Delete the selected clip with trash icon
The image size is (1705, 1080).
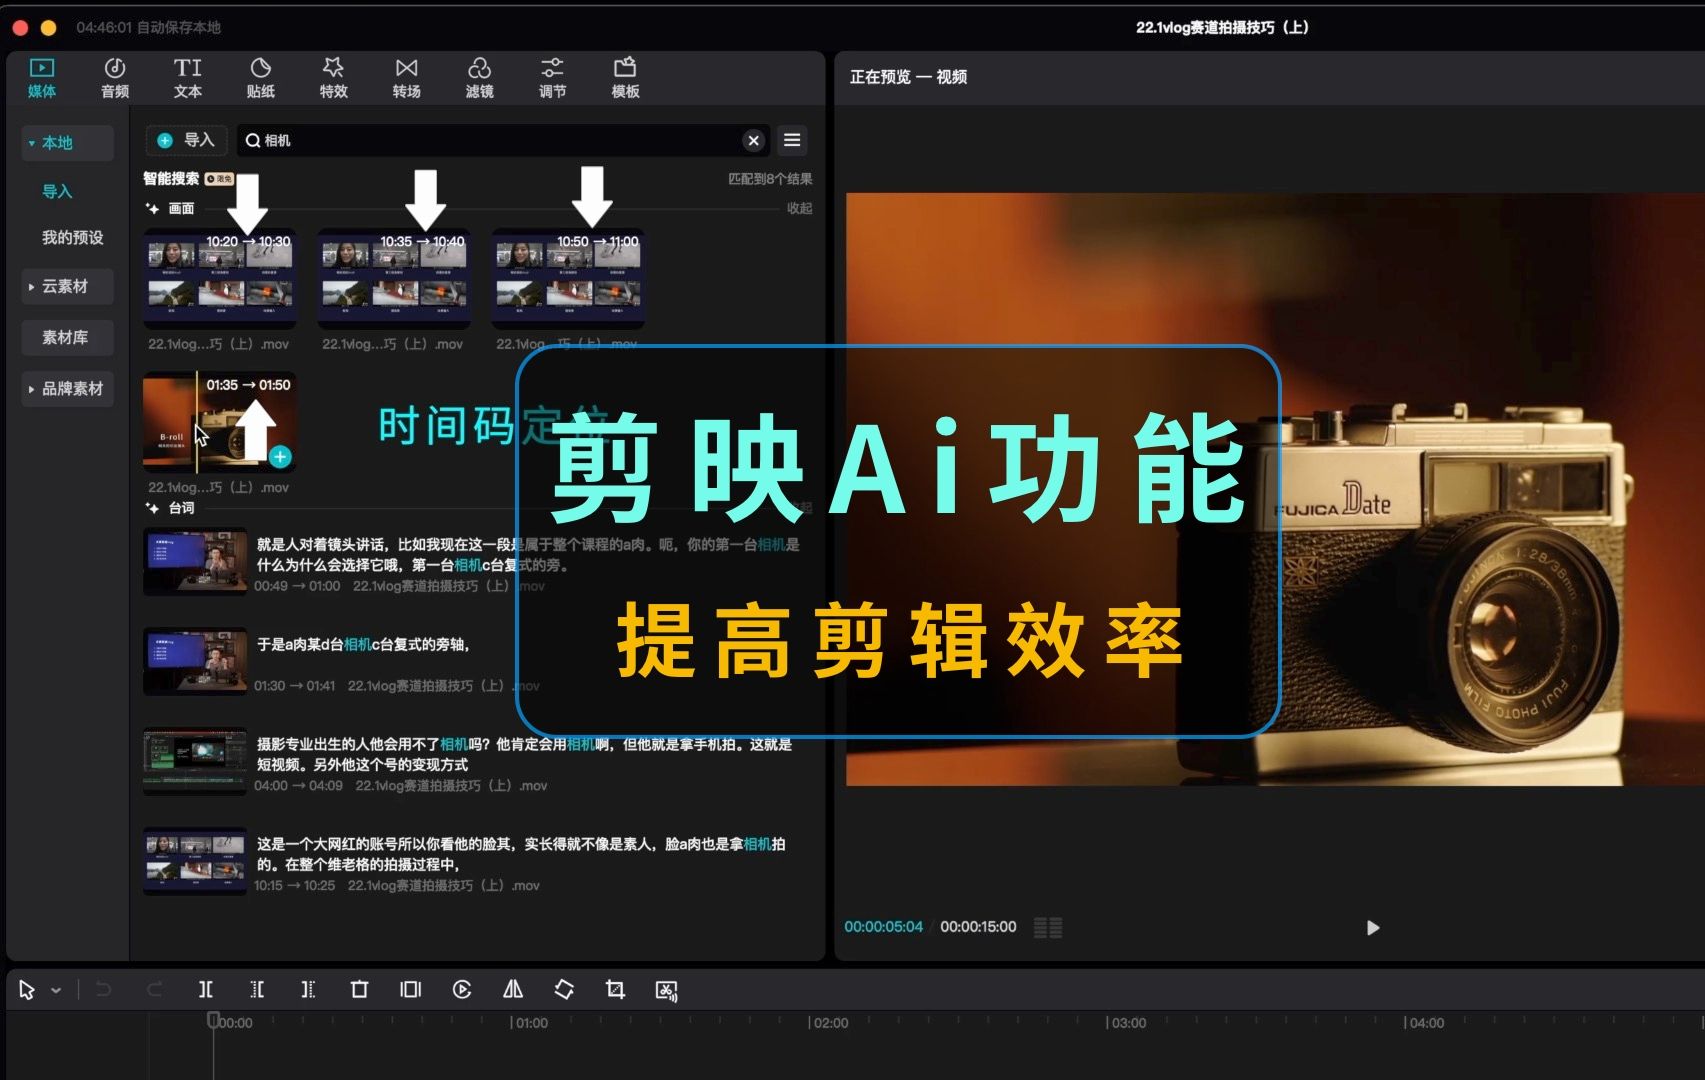coord(359,990)
